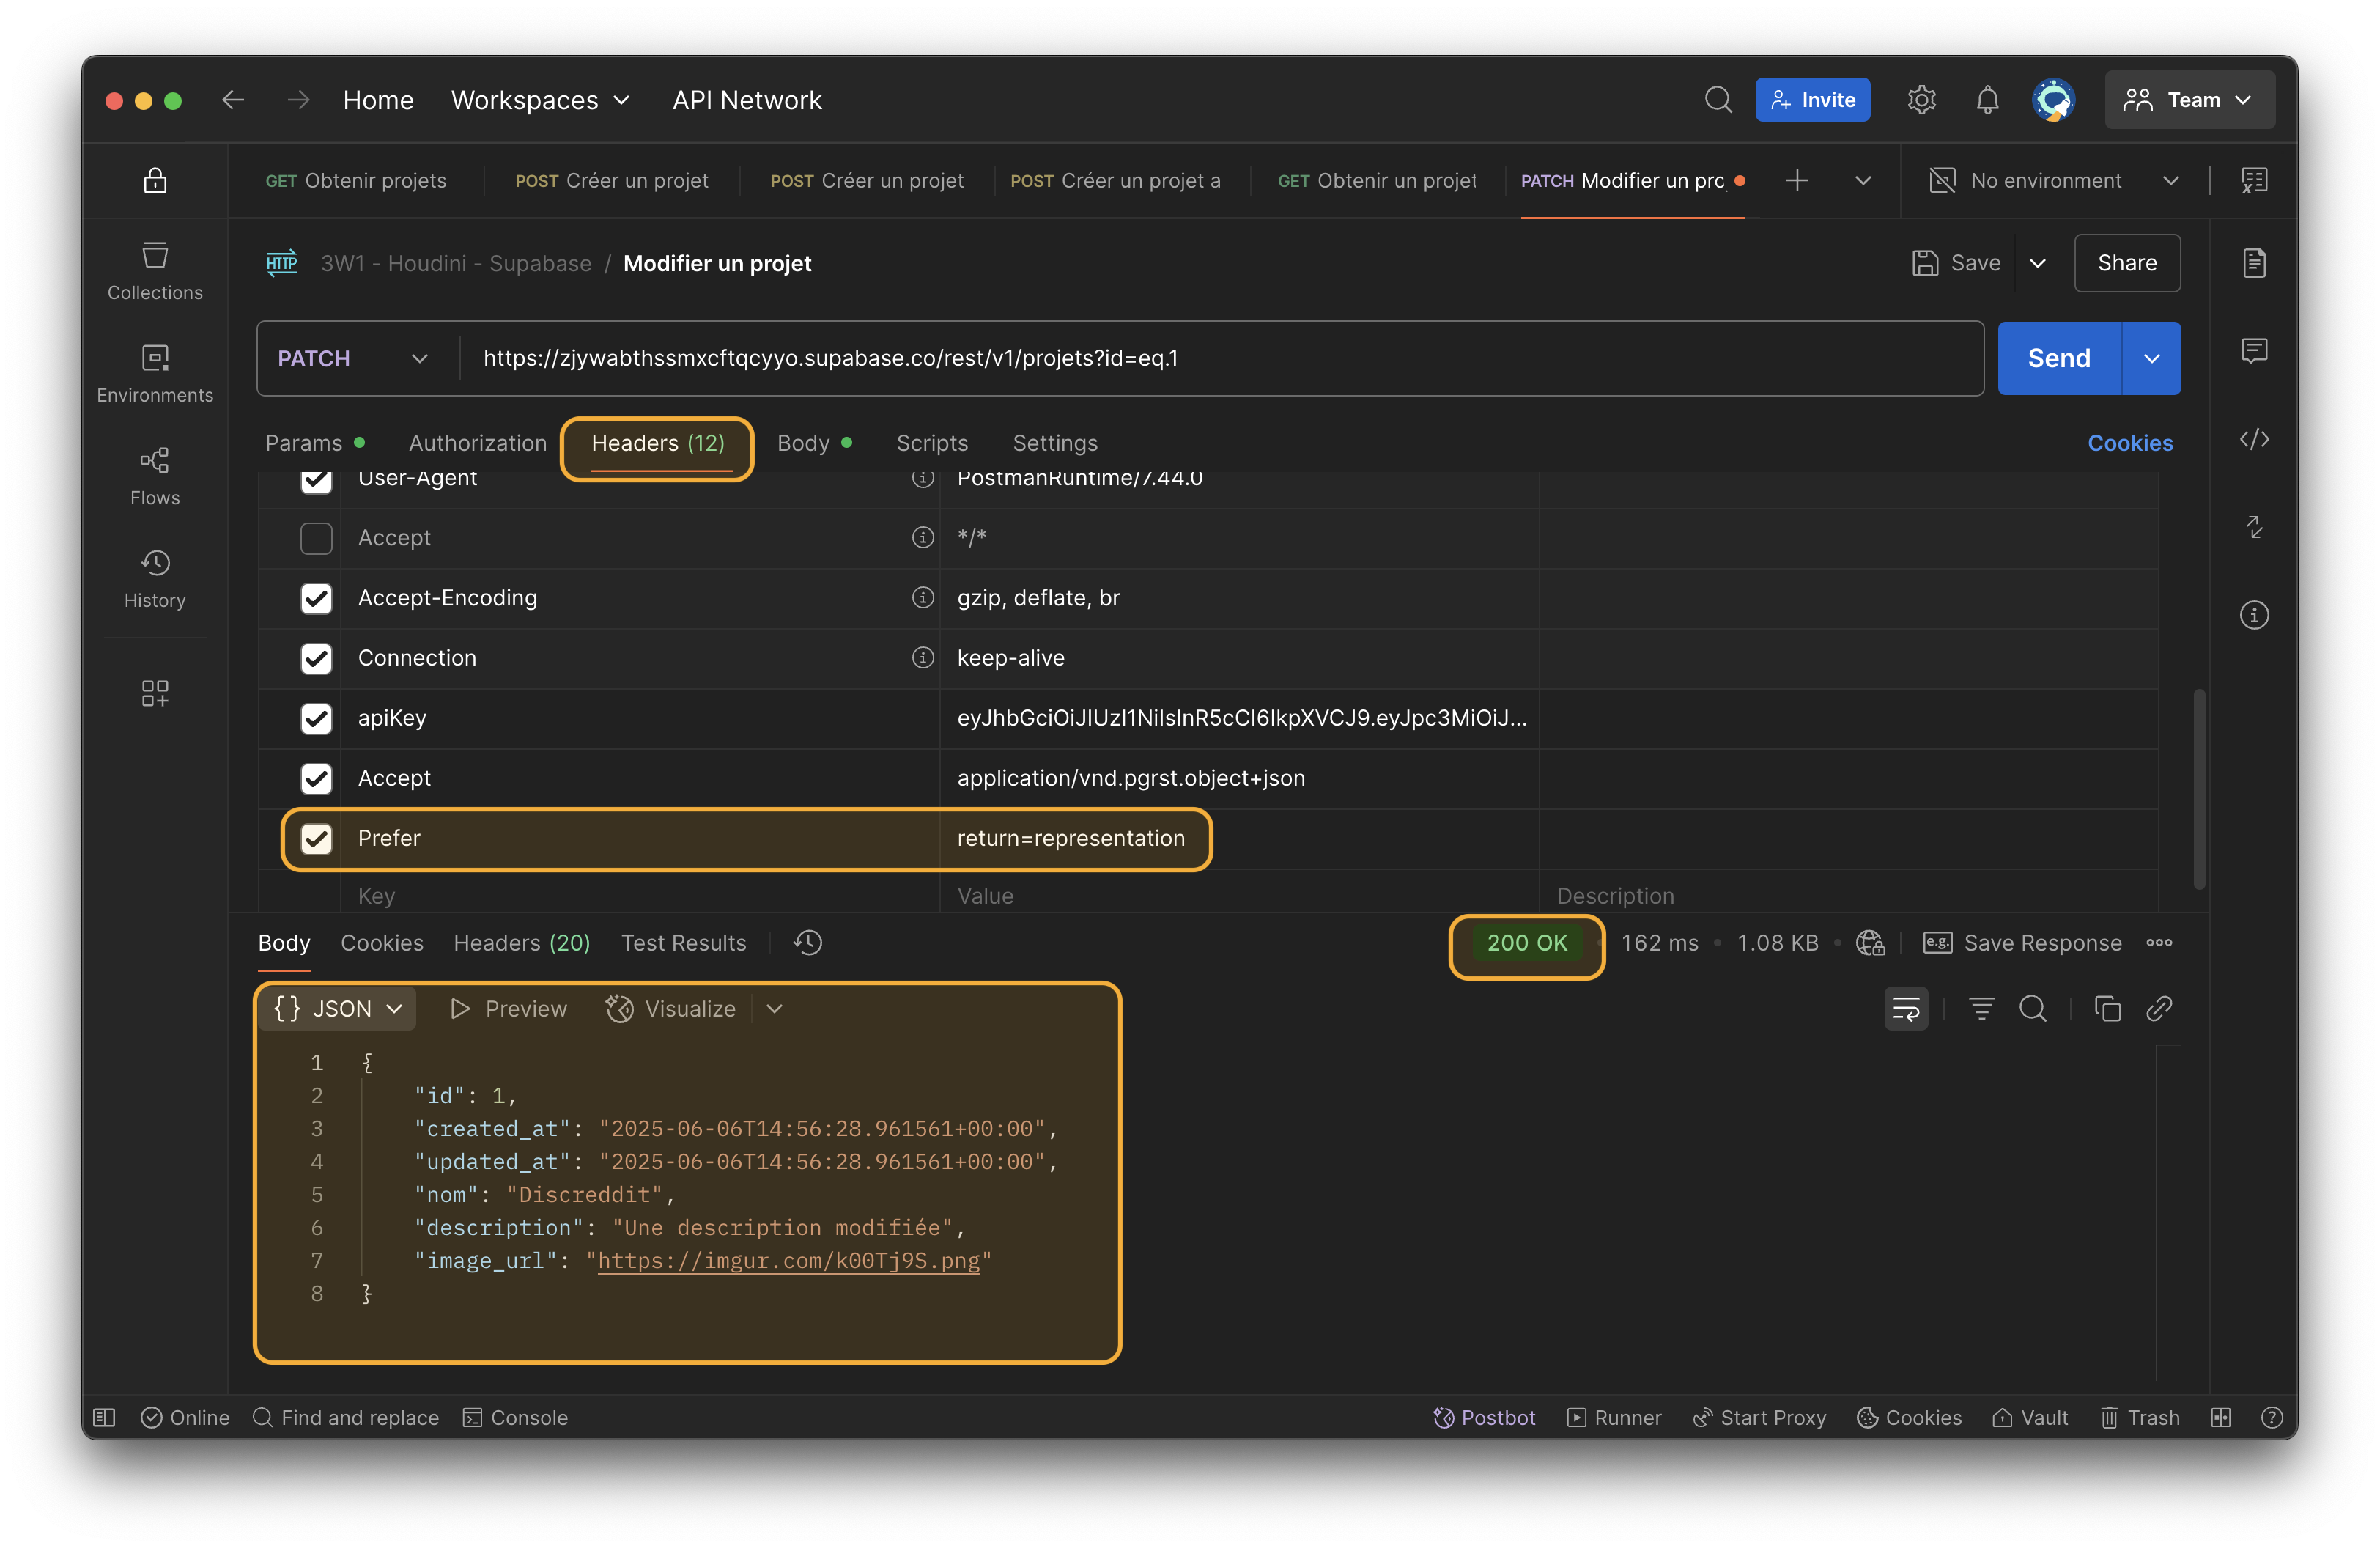Click the empty Key field
The image size is (2380, 1548).
click(640, 895)
